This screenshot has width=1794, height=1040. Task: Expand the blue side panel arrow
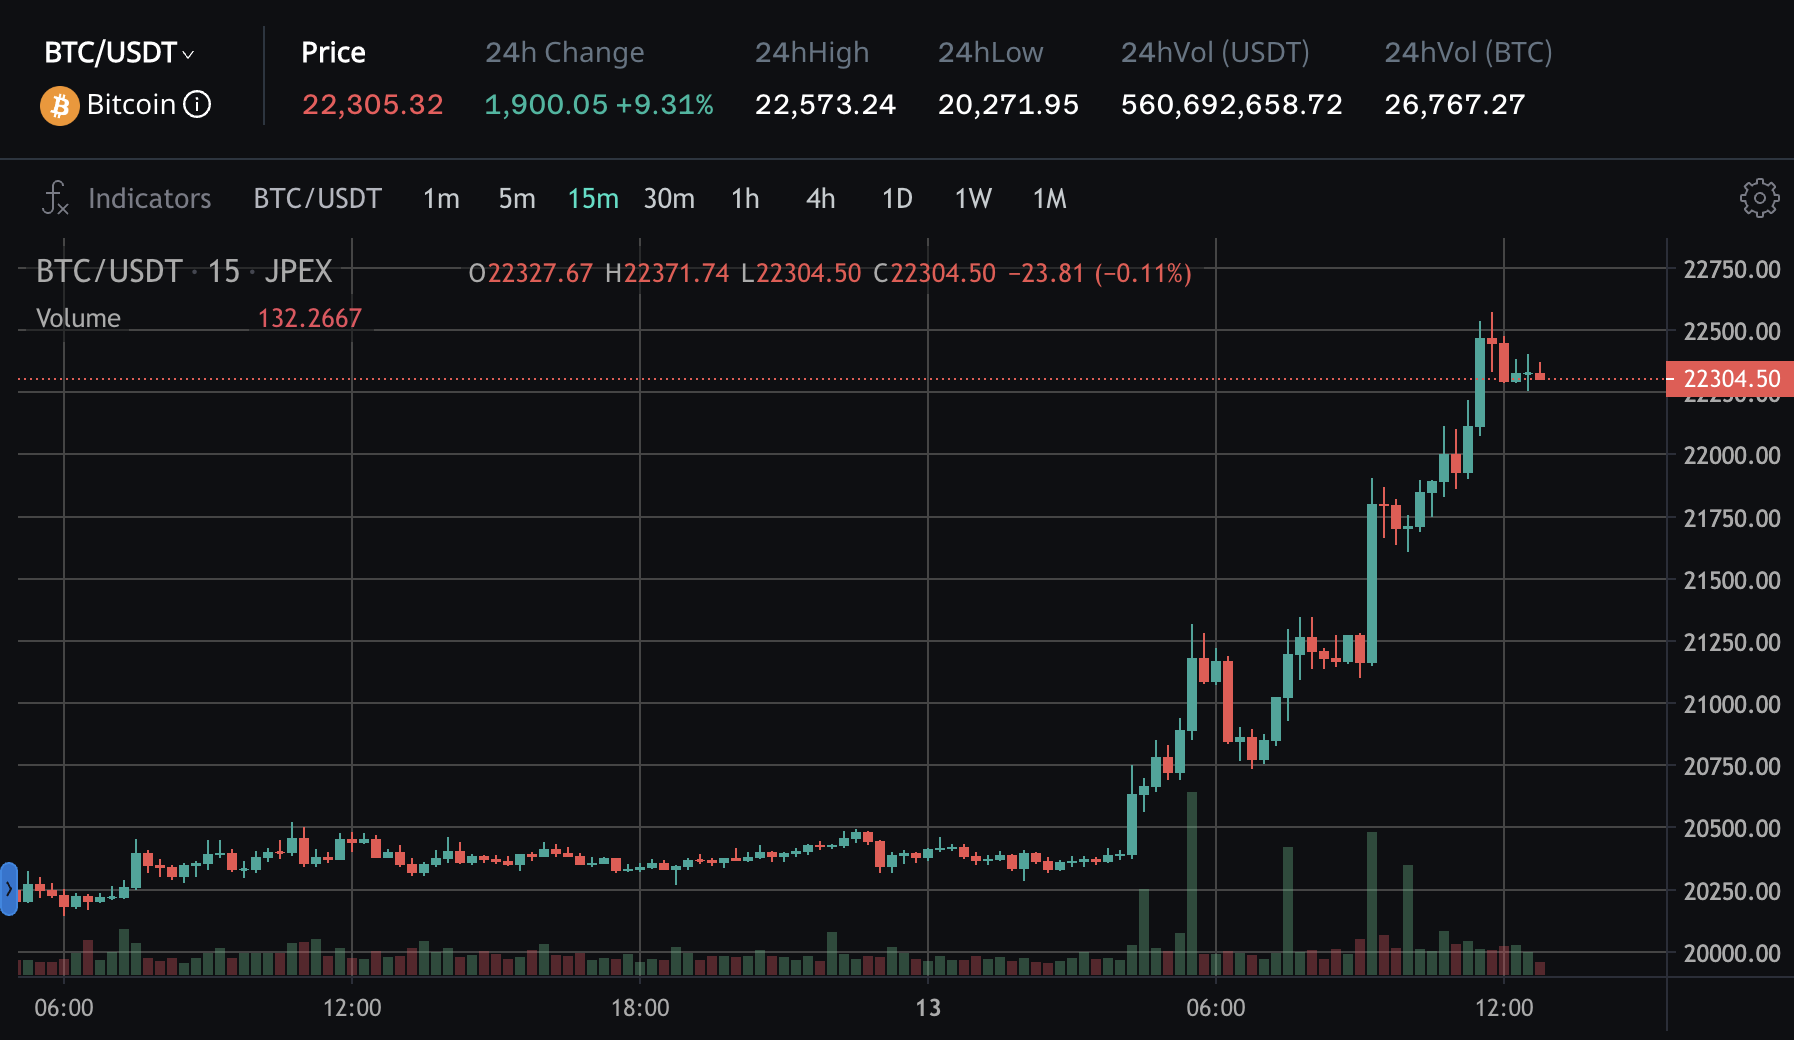[x=9, y=888]
